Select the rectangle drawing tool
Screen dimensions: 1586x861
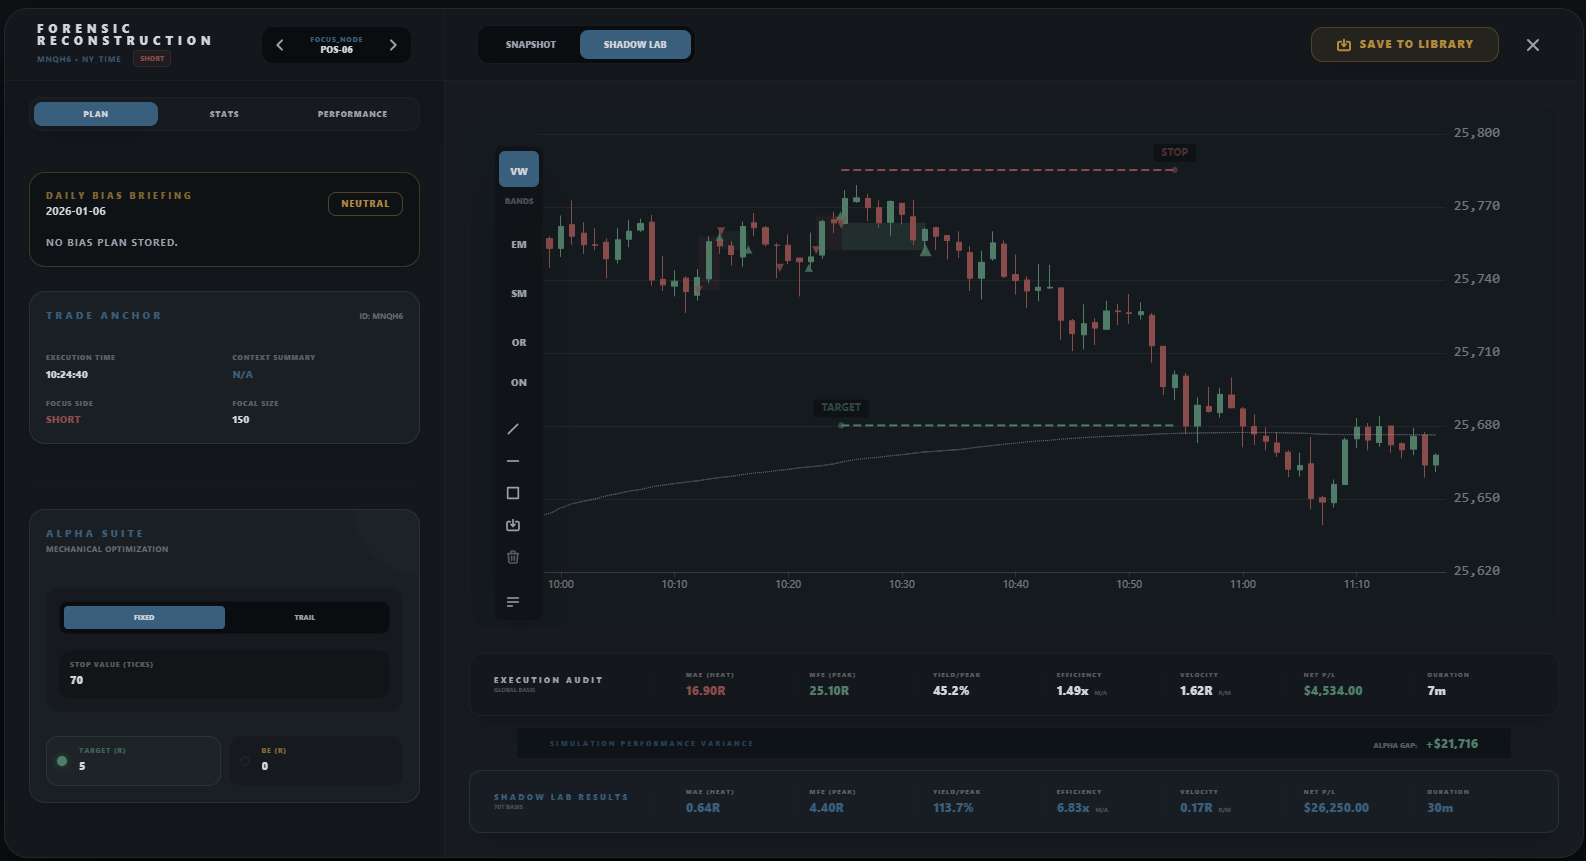(513, 493)
